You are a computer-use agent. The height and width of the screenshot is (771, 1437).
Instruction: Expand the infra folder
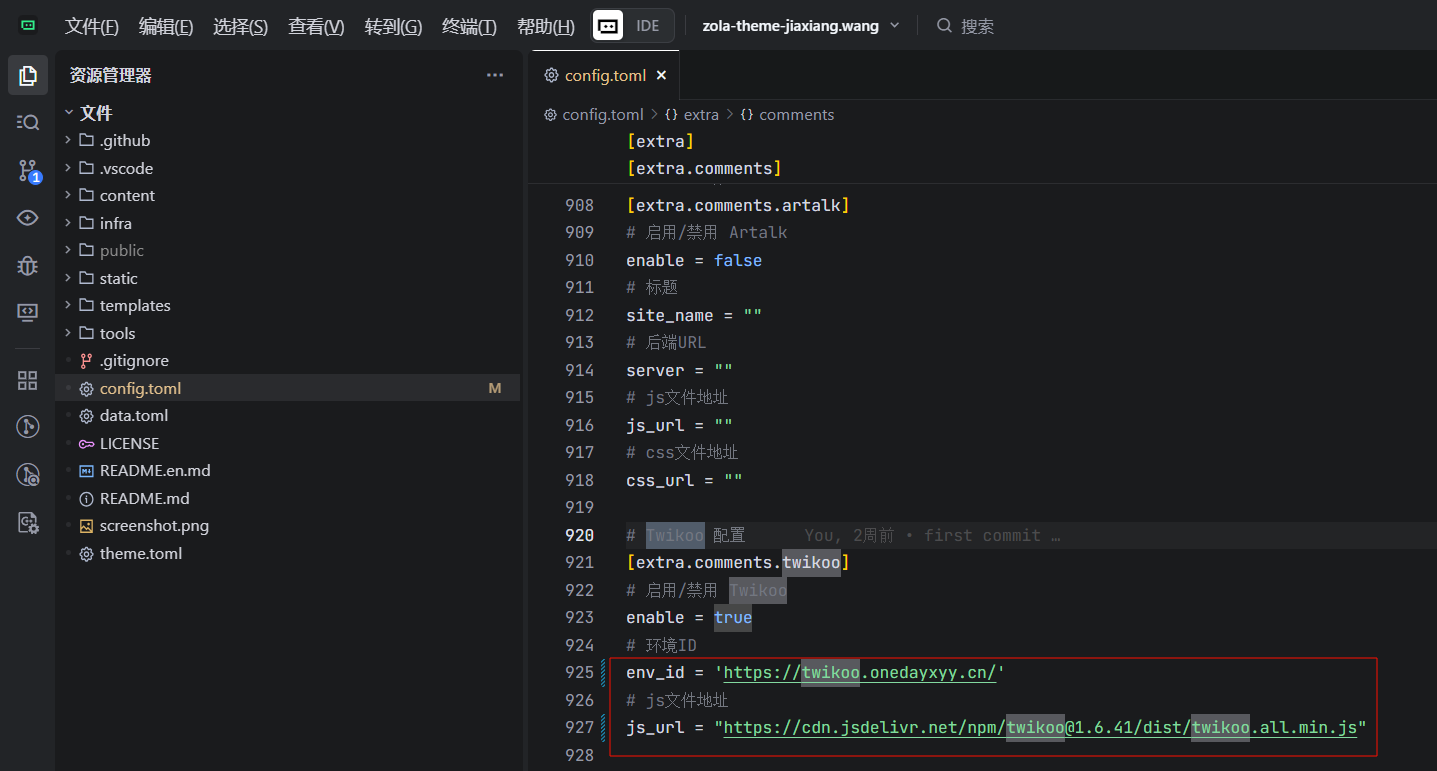pyautogui.click(x=68, y=223)
